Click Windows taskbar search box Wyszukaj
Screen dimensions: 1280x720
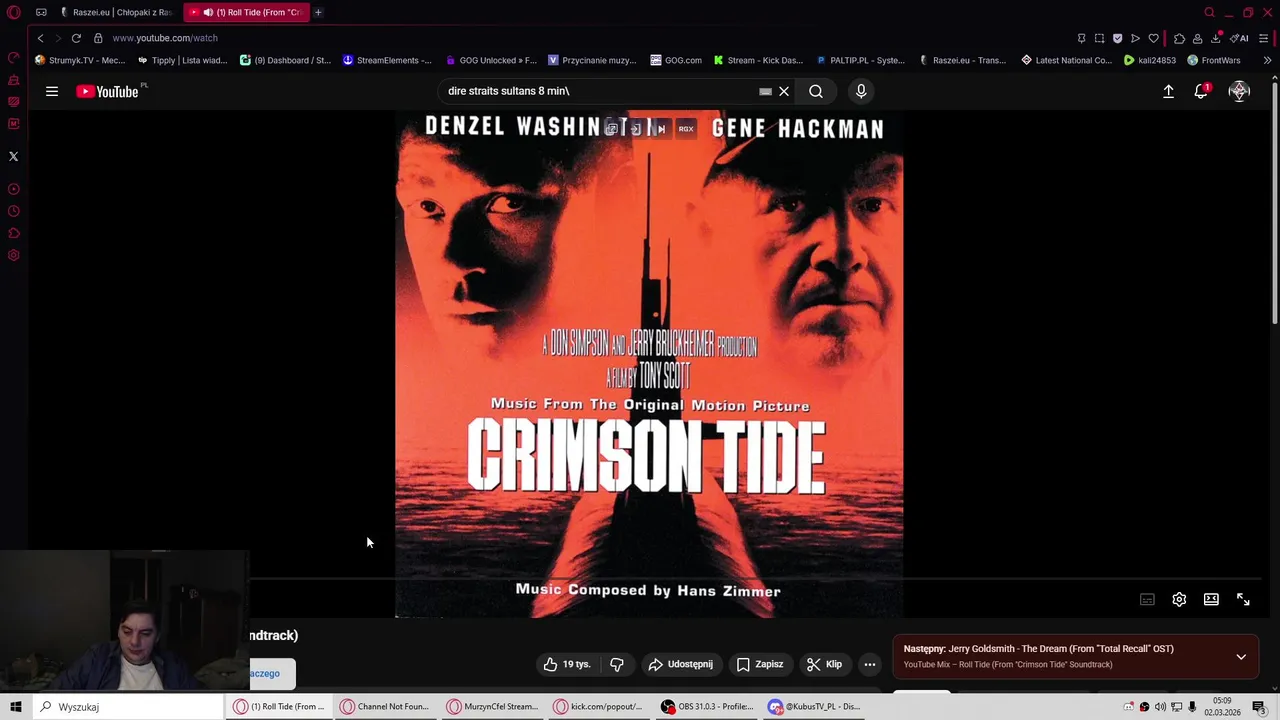[x=126, y=707]
